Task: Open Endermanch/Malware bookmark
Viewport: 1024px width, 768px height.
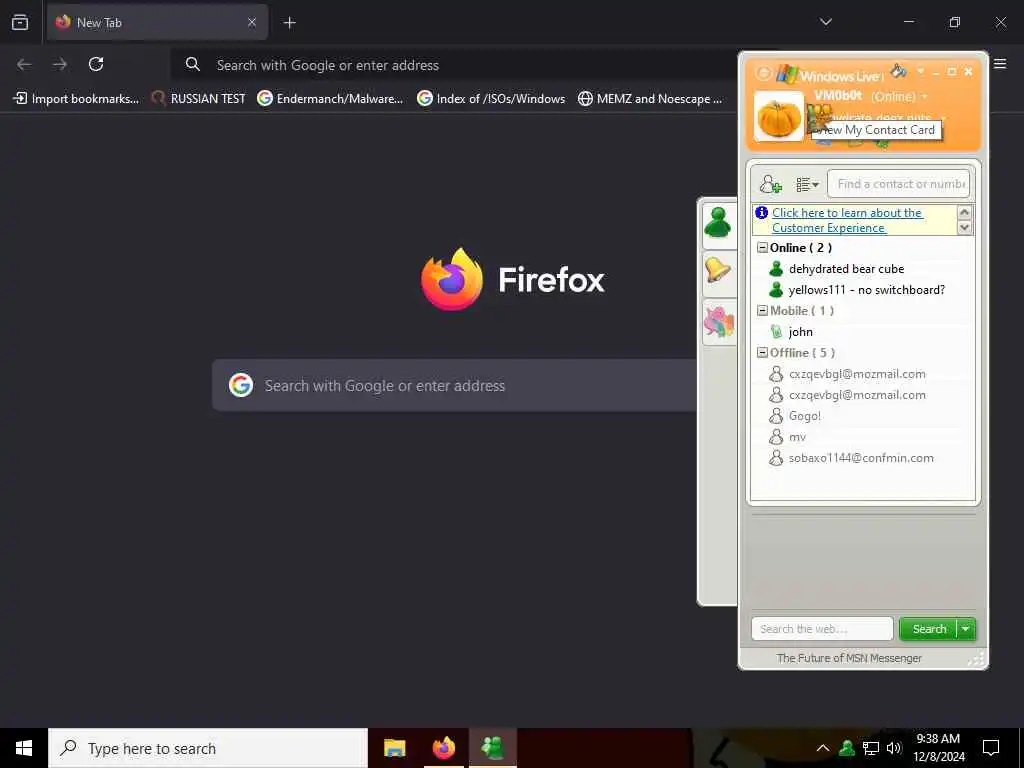Action: 330,99
